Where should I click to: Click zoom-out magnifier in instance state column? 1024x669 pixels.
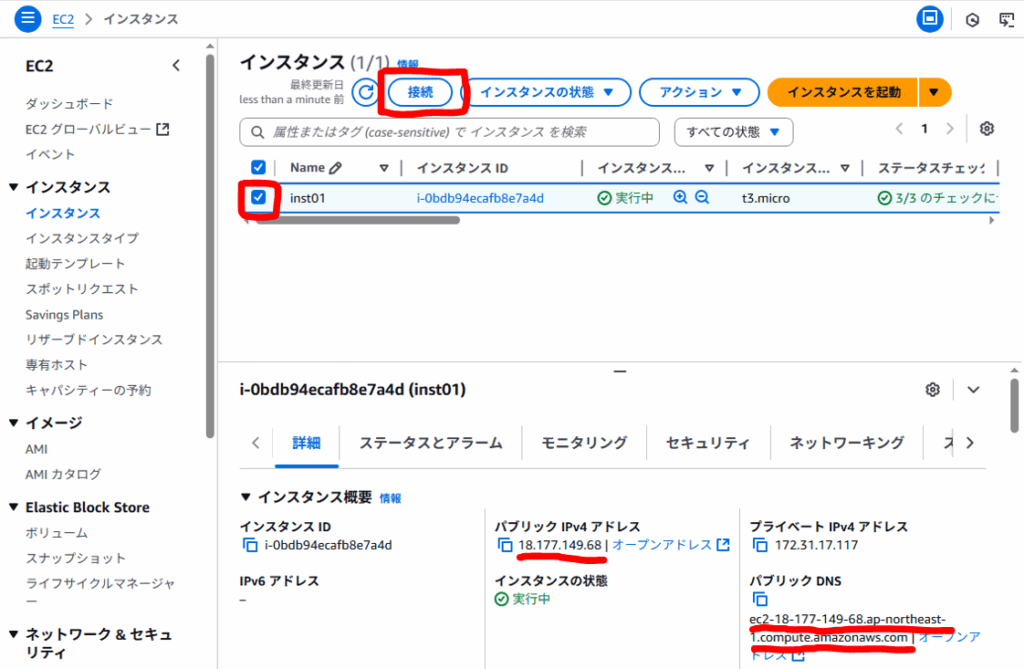702,198
